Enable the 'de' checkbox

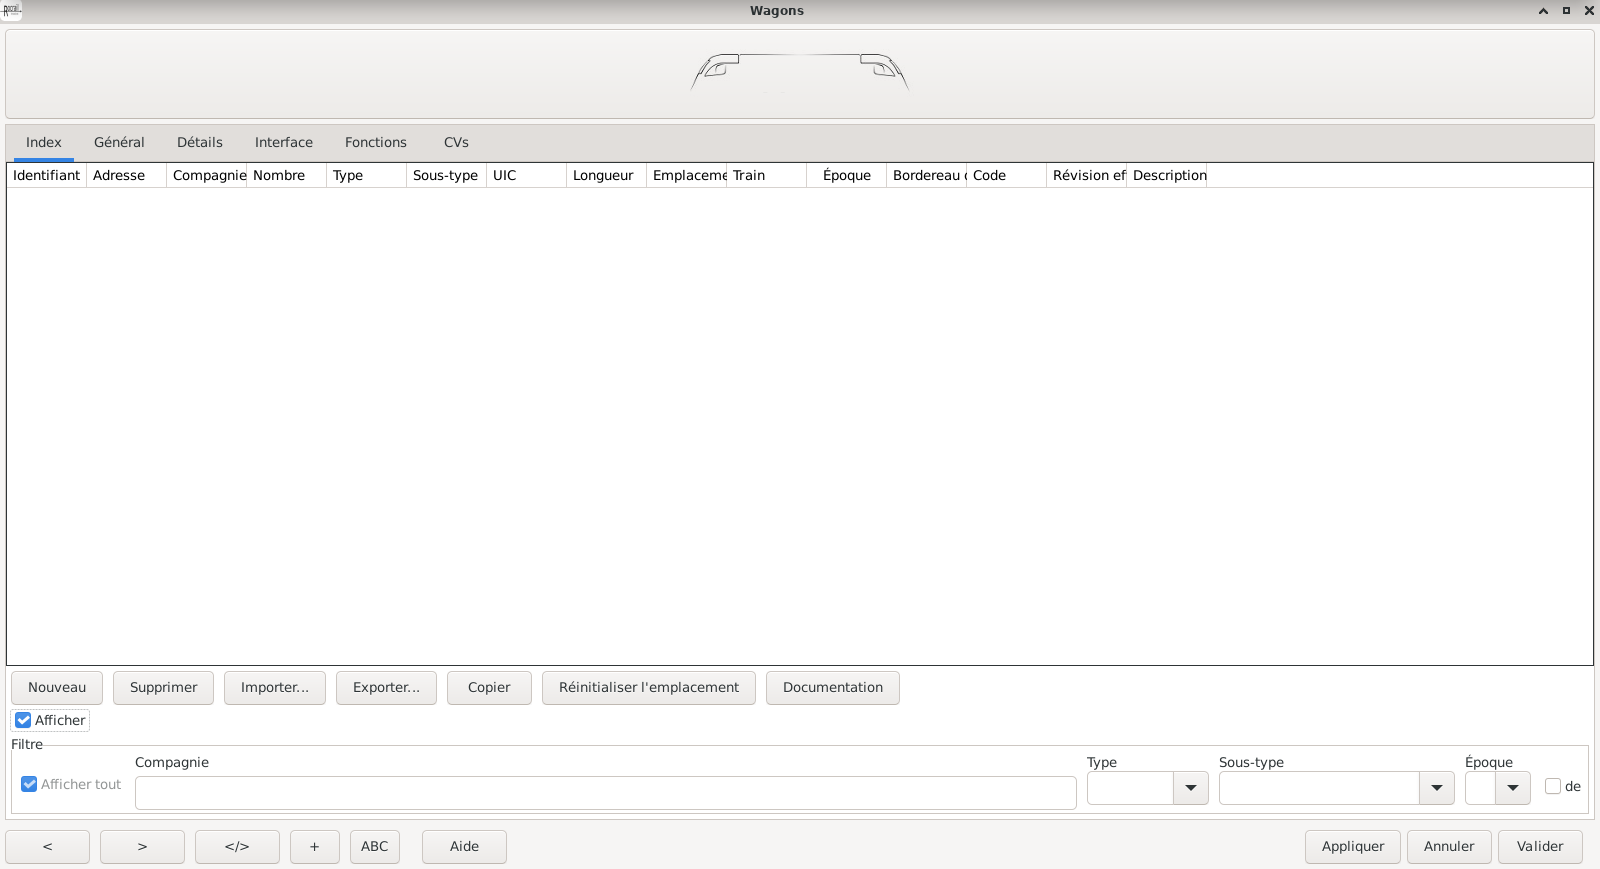[x=1553, y=786]
